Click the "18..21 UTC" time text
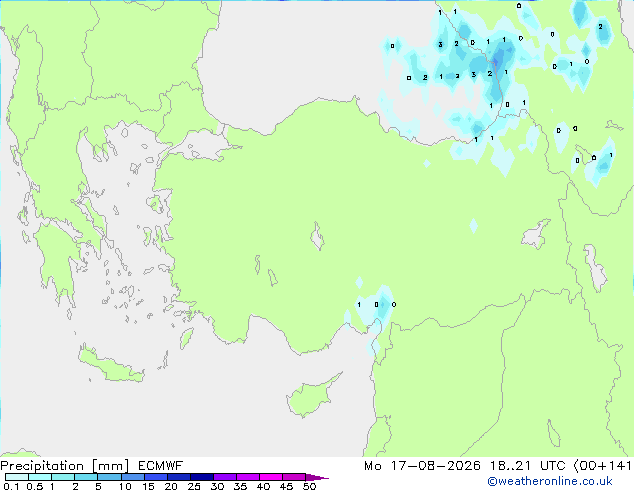Screen dimensions: 634x490 pyautogui.click(x=528, y=466)
